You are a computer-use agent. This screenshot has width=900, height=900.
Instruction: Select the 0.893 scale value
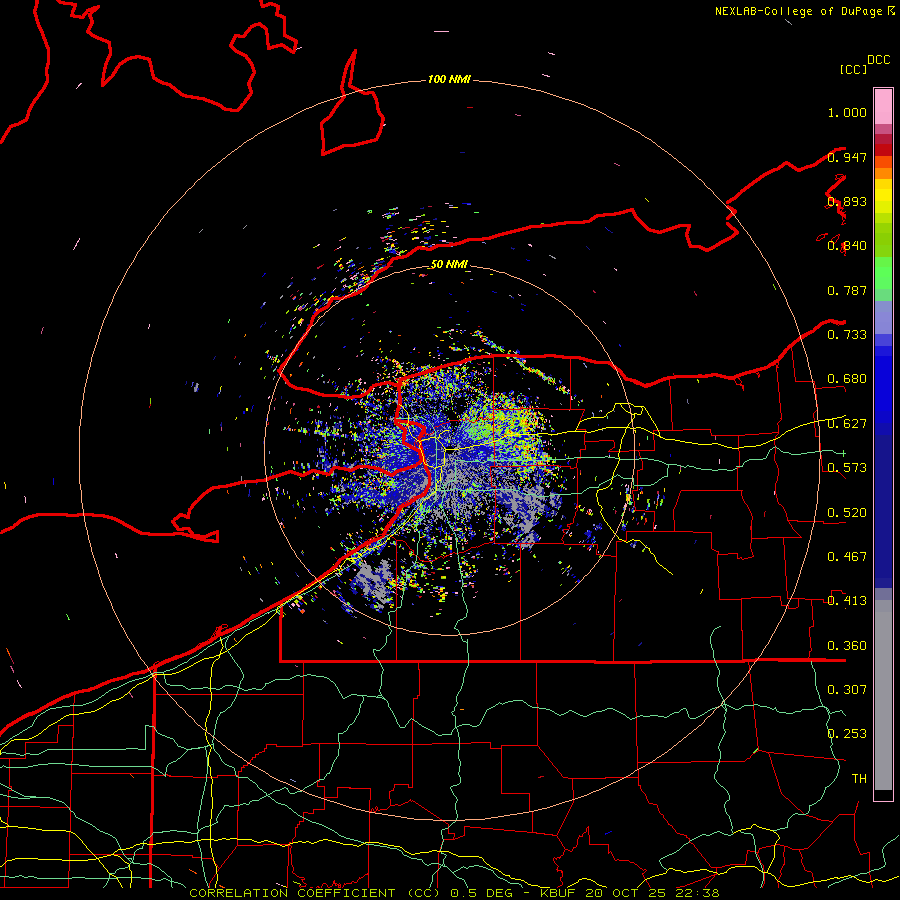(x=847, y=201)
